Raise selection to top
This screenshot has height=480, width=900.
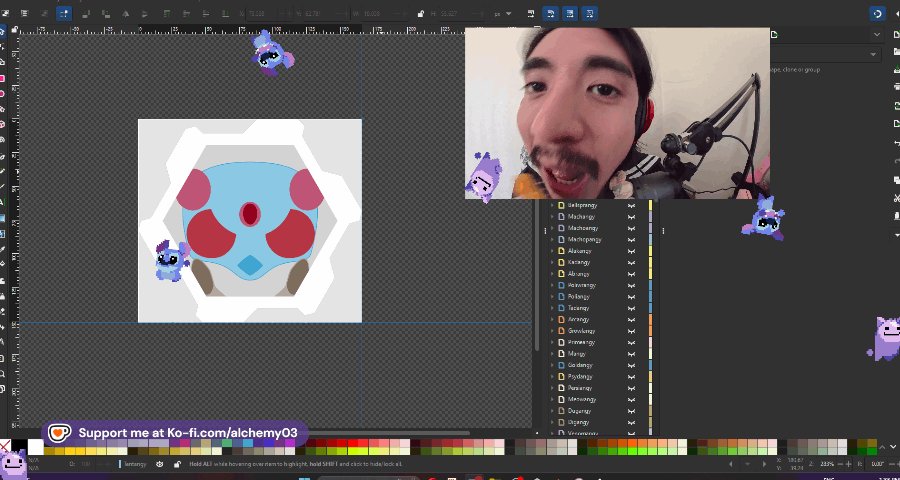click(167, 13)
